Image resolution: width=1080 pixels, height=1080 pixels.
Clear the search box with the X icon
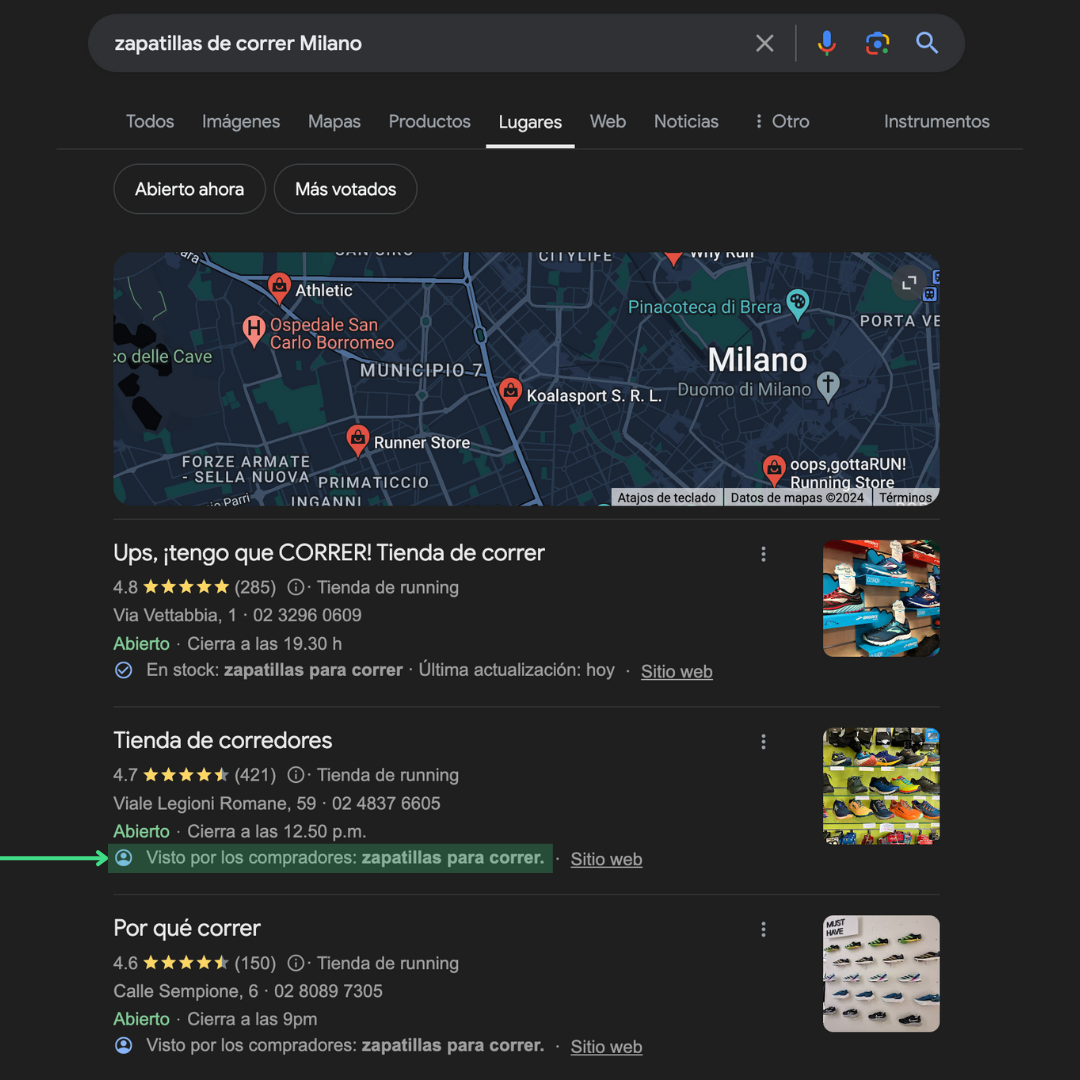point(764,43)
